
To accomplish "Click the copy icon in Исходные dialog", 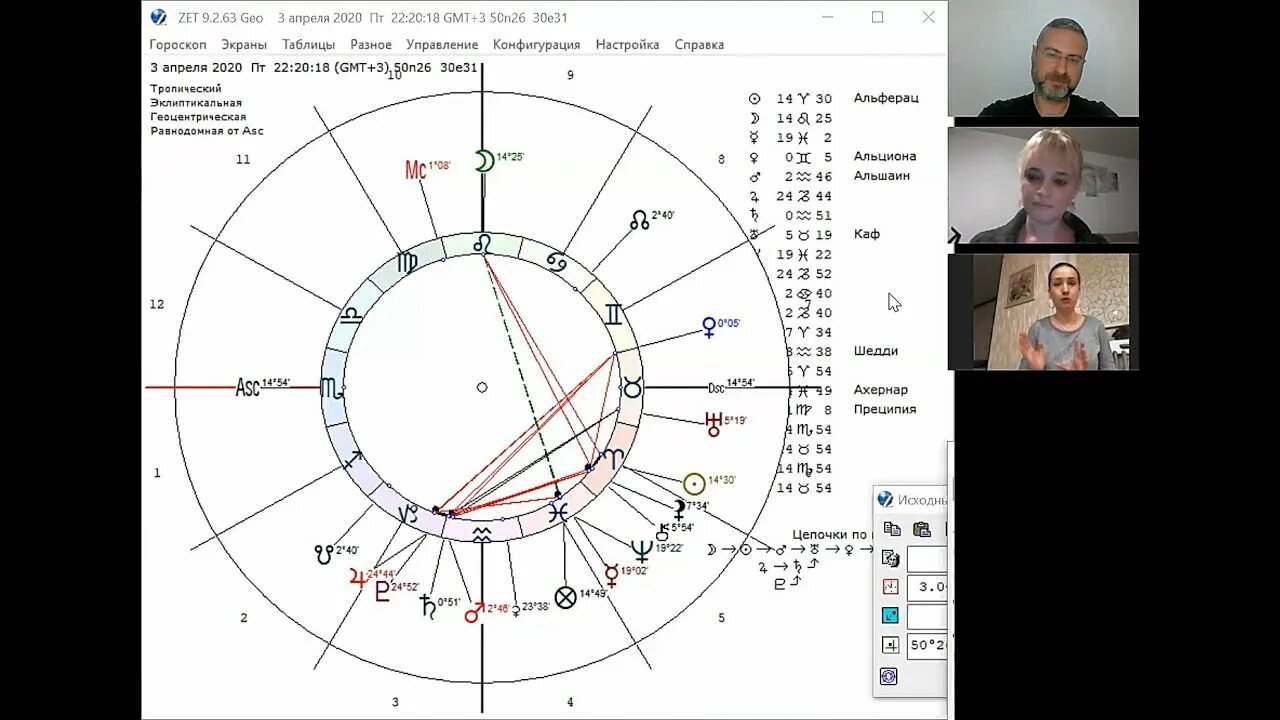I will click(x=892, y=530).
